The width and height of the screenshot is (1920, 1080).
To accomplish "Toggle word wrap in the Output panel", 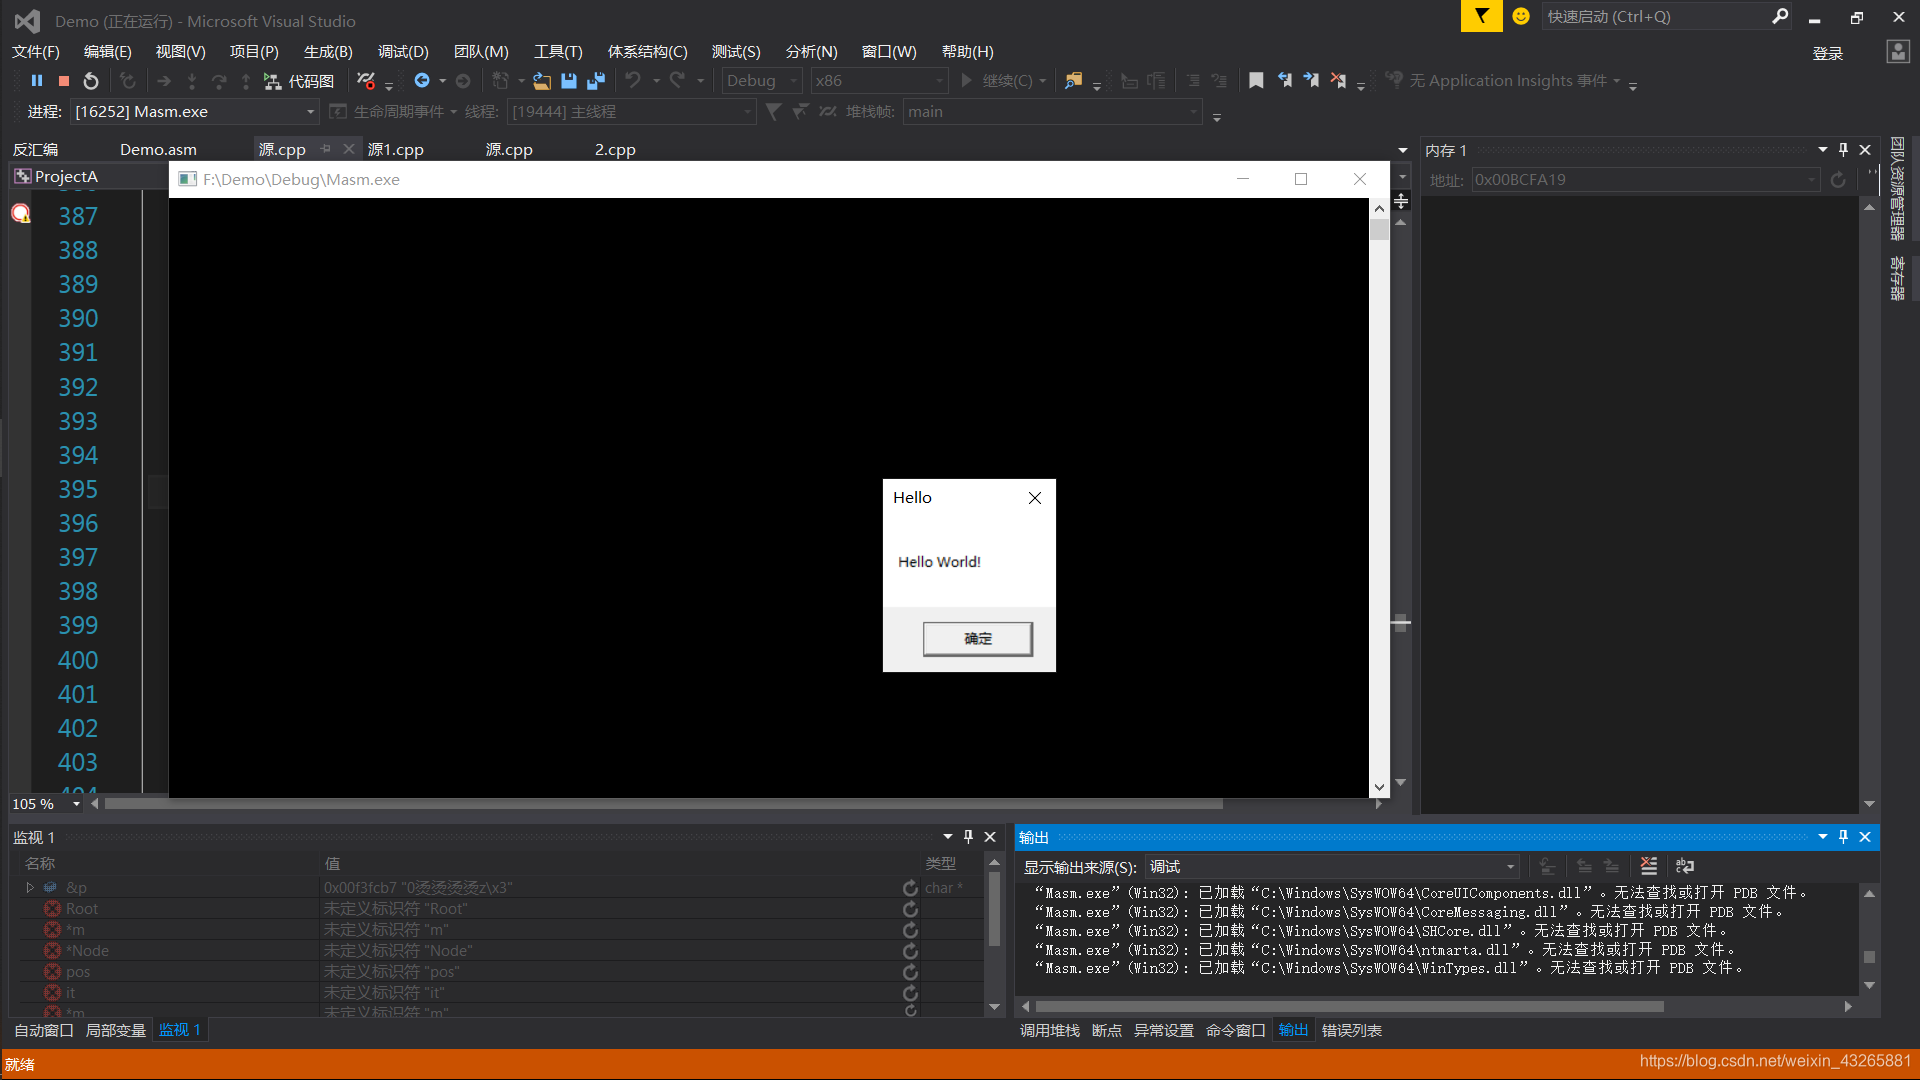I will click(1685, 866).
